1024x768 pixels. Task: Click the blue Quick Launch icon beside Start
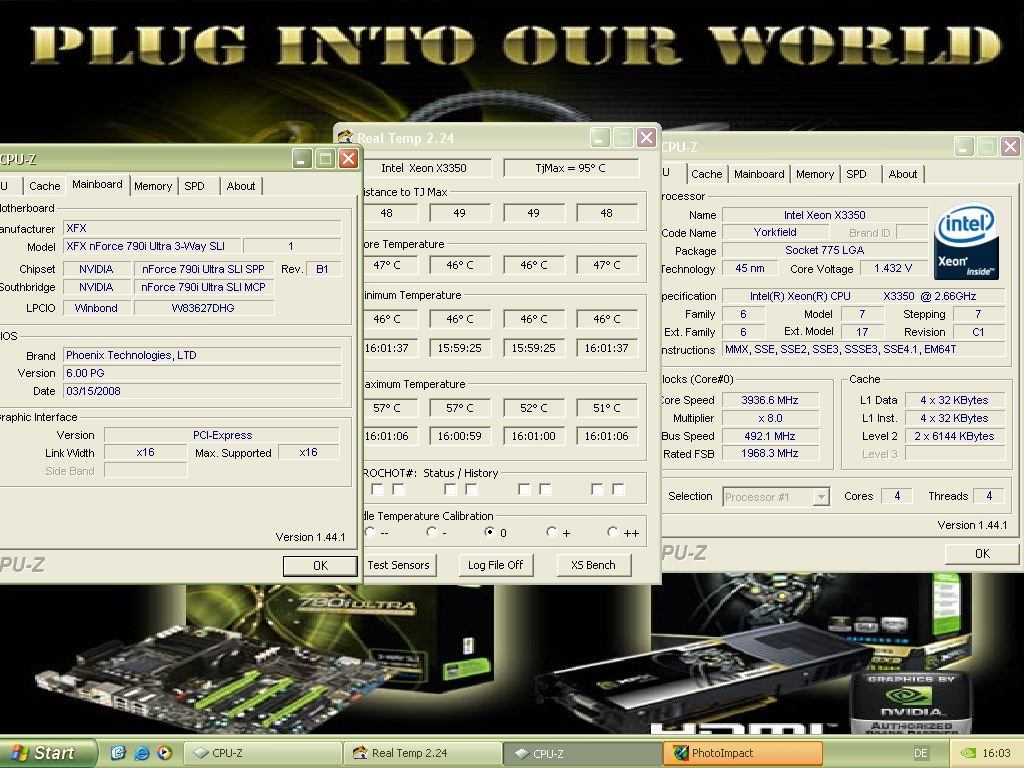118,753
